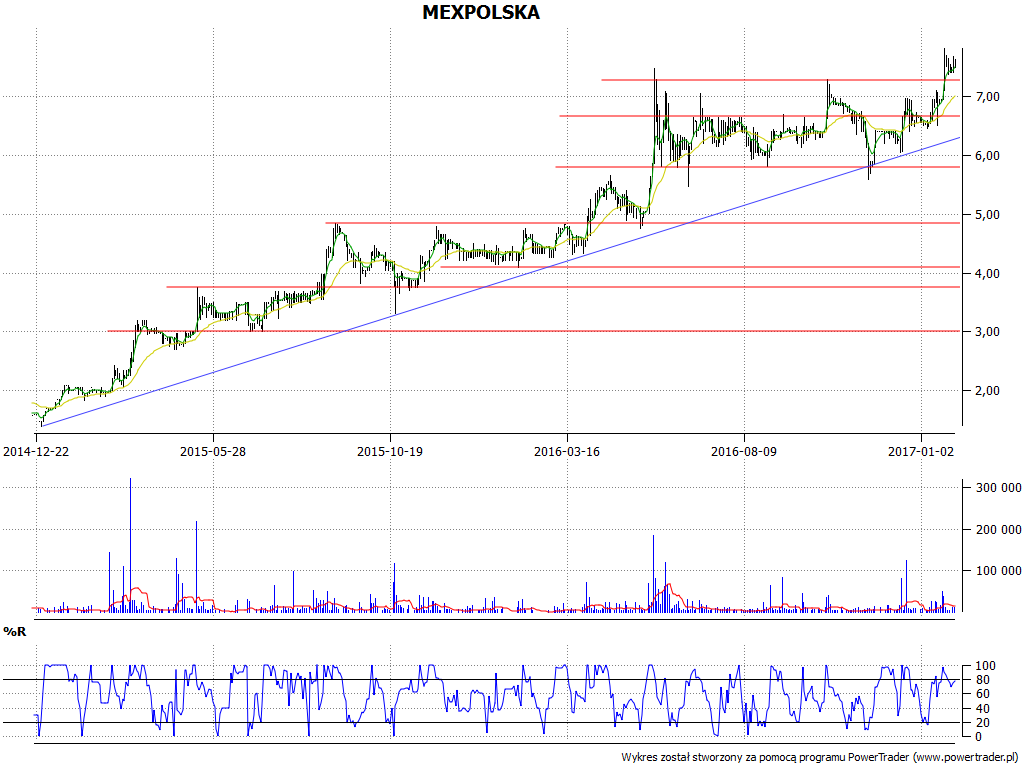Screen dimensions: 1024x768
Task: Click the 300 000 volume axis label
Action: (999, 487)
